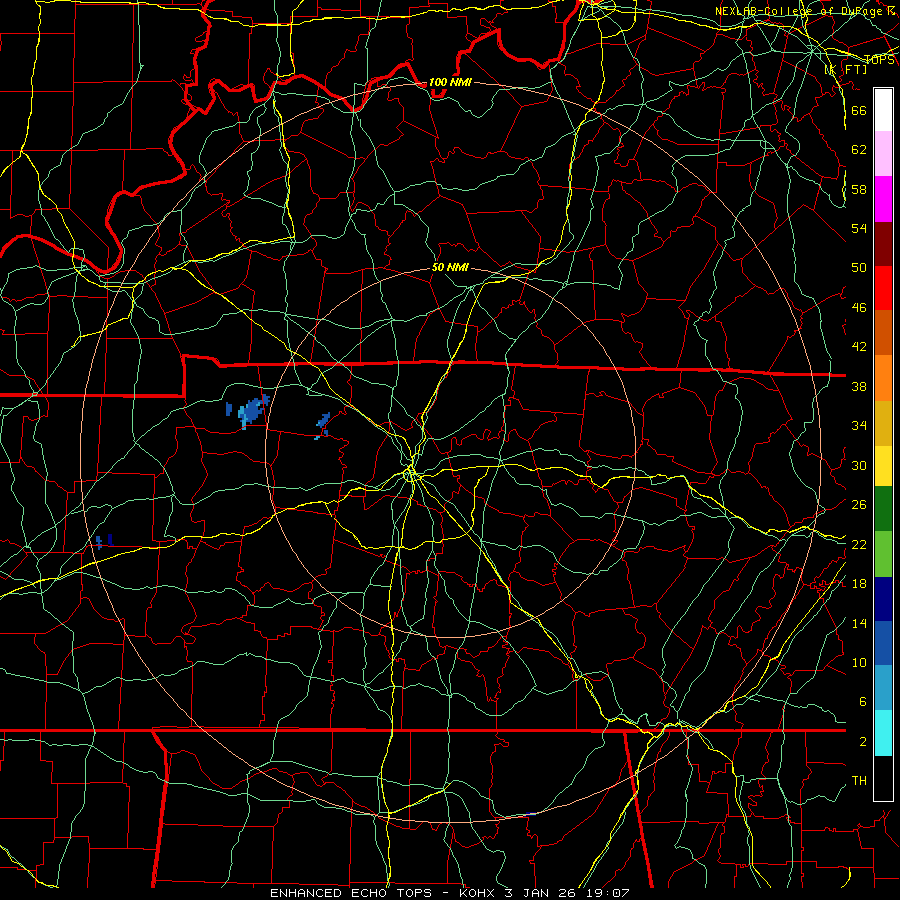Screen dimensions: 900x900
Task: Click the radar site at the highway convergence
Action: click(x=410, y=474)
